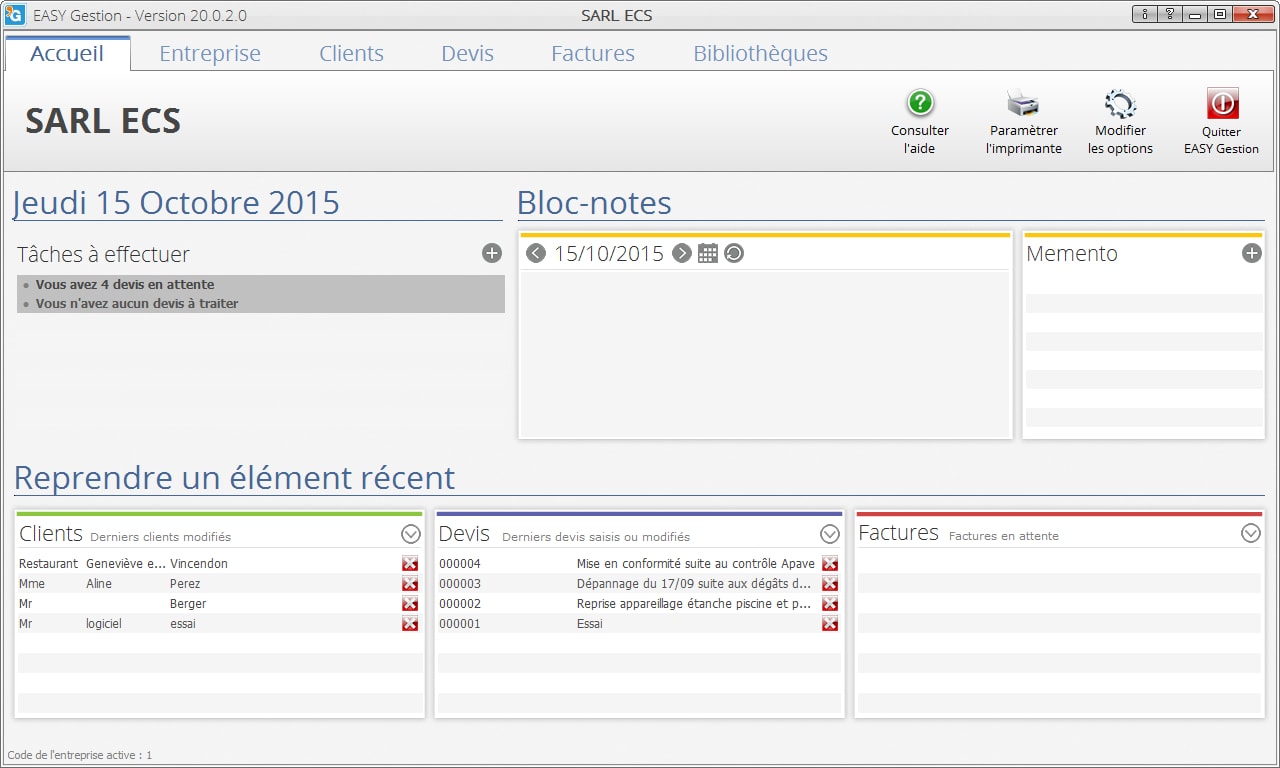1280x768 pixels.
Task: Expand the Clients panel dropdown chevron
Action: (410, 534)
